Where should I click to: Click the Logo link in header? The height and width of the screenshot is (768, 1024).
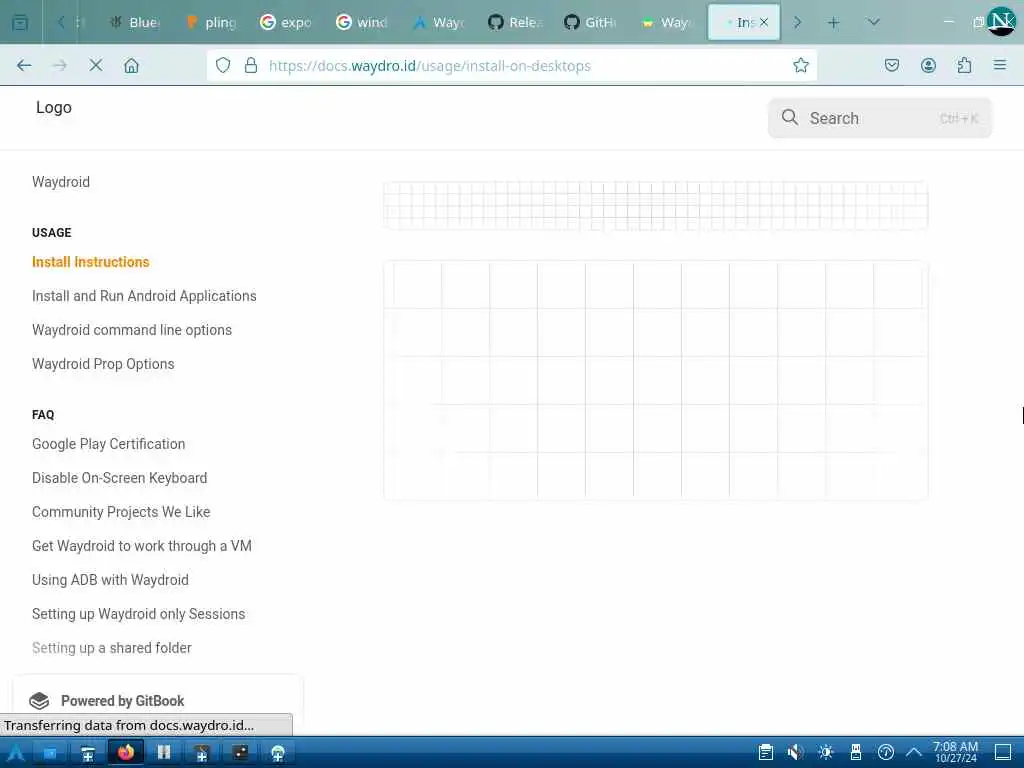pyautogui.click(x=54, y=108)
